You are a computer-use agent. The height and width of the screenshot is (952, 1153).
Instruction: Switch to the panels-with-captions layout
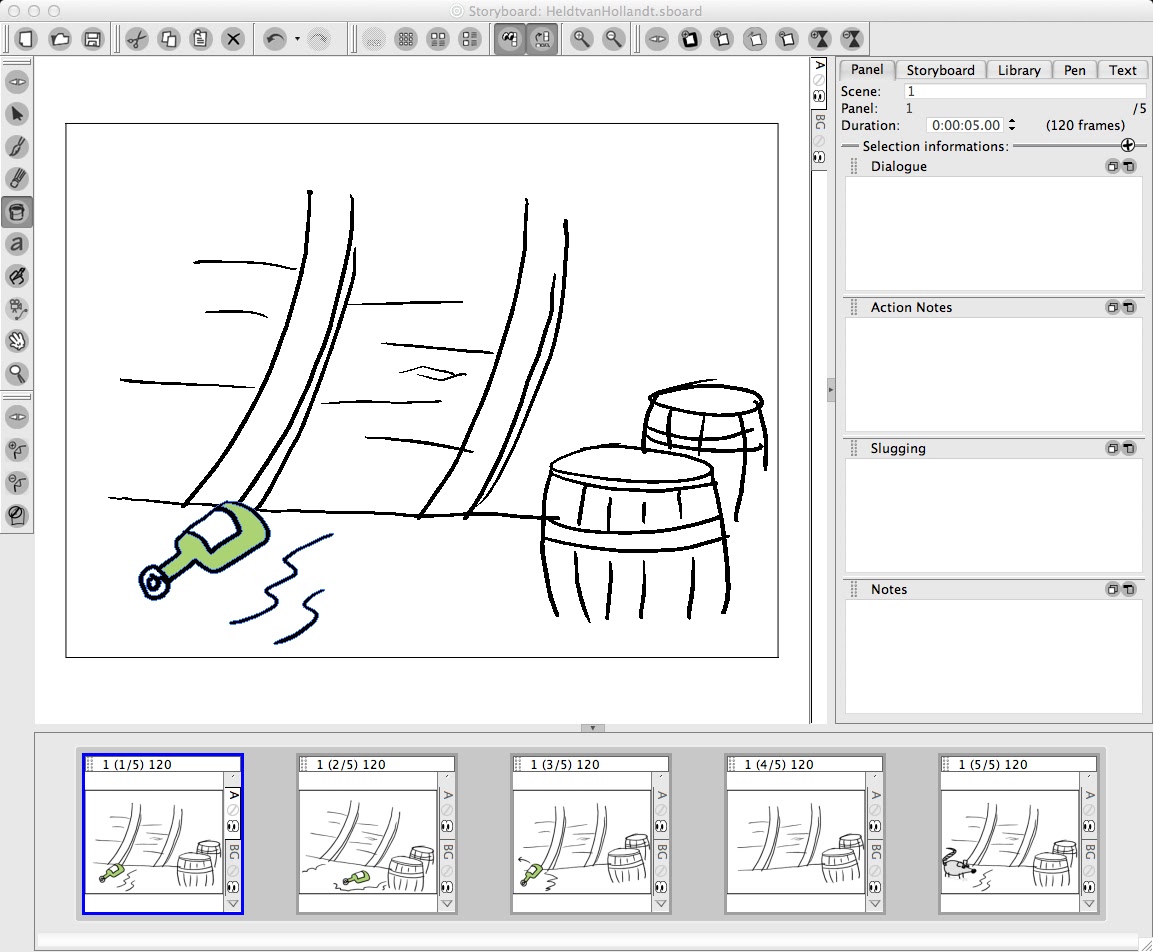470,39
